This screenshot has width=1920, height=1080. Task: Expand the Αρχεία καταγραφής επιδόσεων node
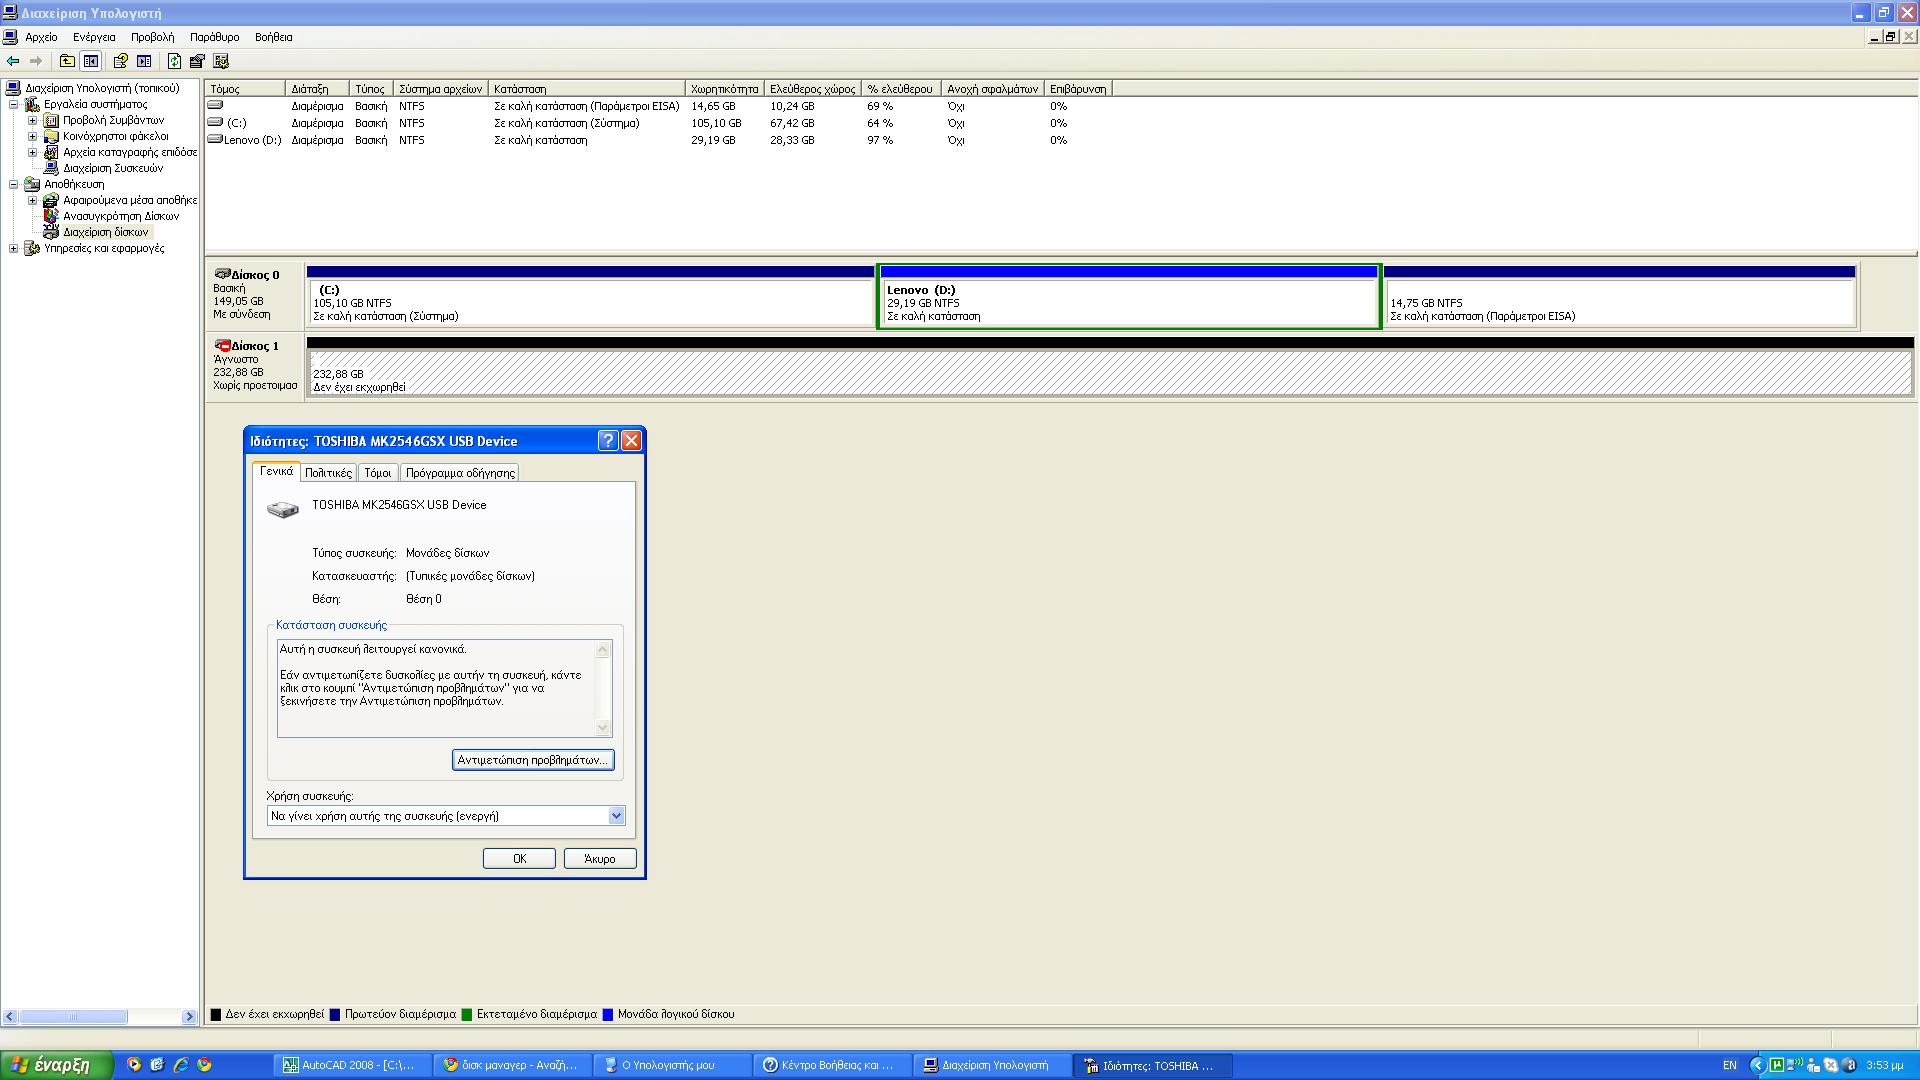pyautogui.click(x=32, y=152)
